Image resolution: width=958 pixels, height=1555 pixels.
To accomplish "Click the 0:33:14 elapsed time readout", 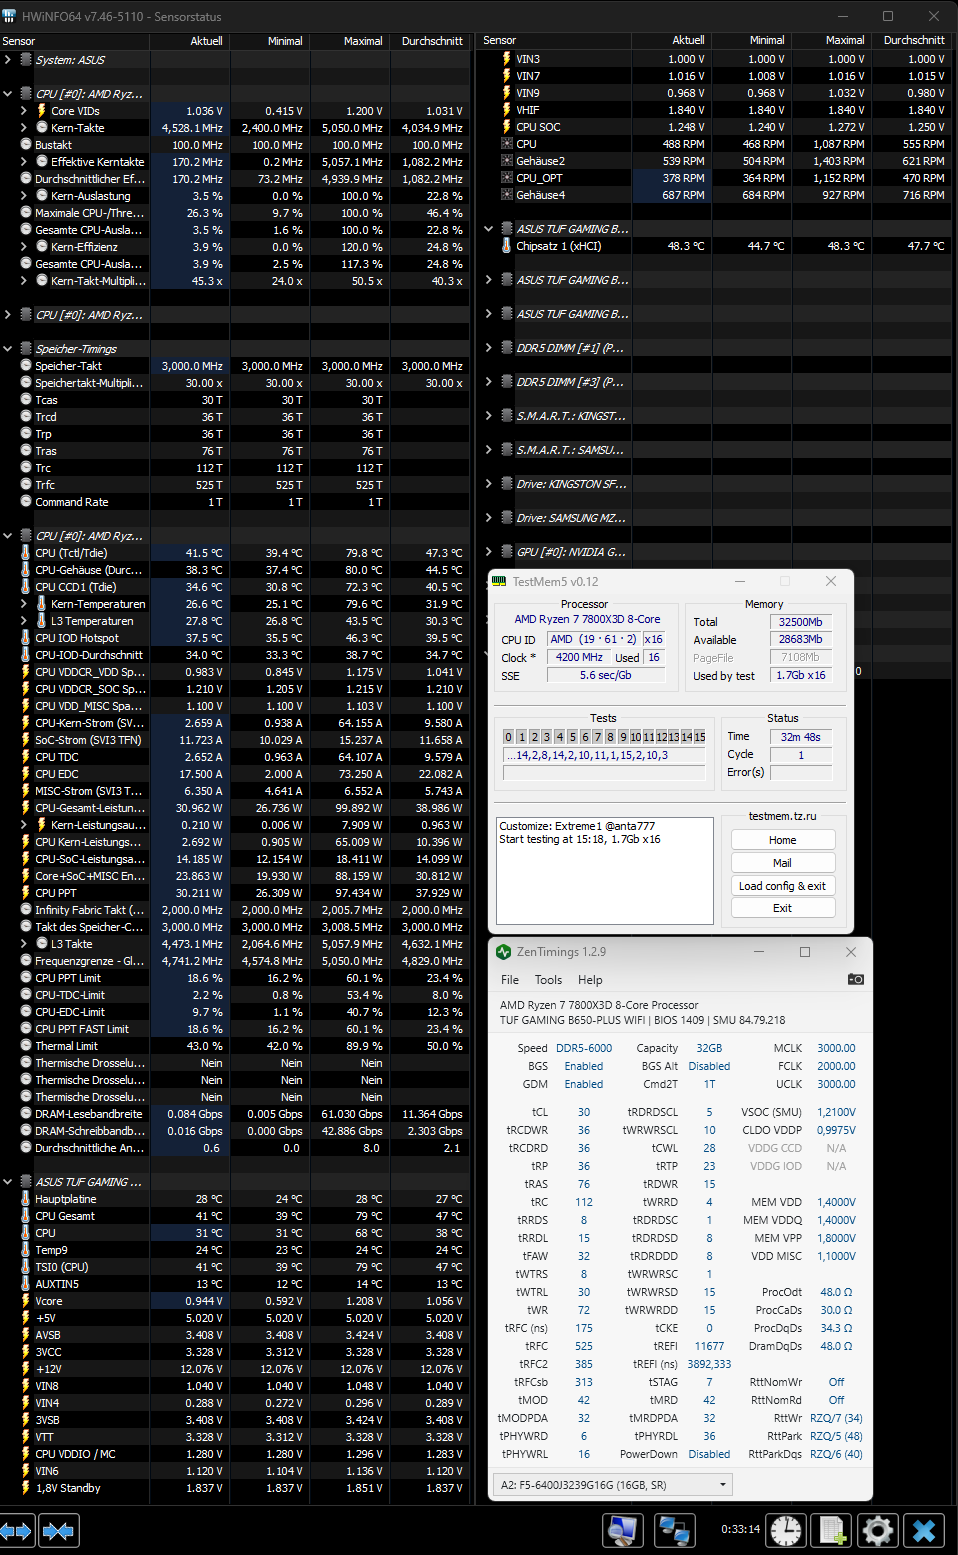I will 740,1529.
